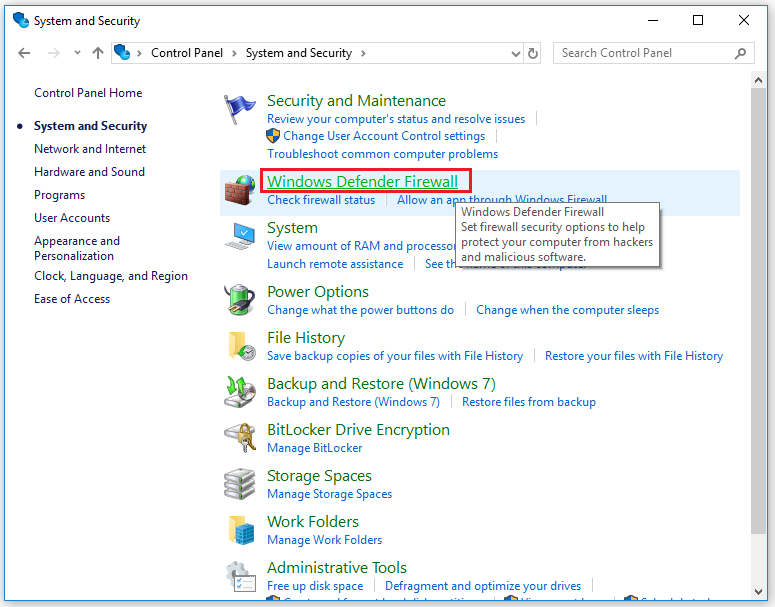Open Appearance and Personalization category
The height and width of the screenshot is (607, 775).
pos(77,248)
